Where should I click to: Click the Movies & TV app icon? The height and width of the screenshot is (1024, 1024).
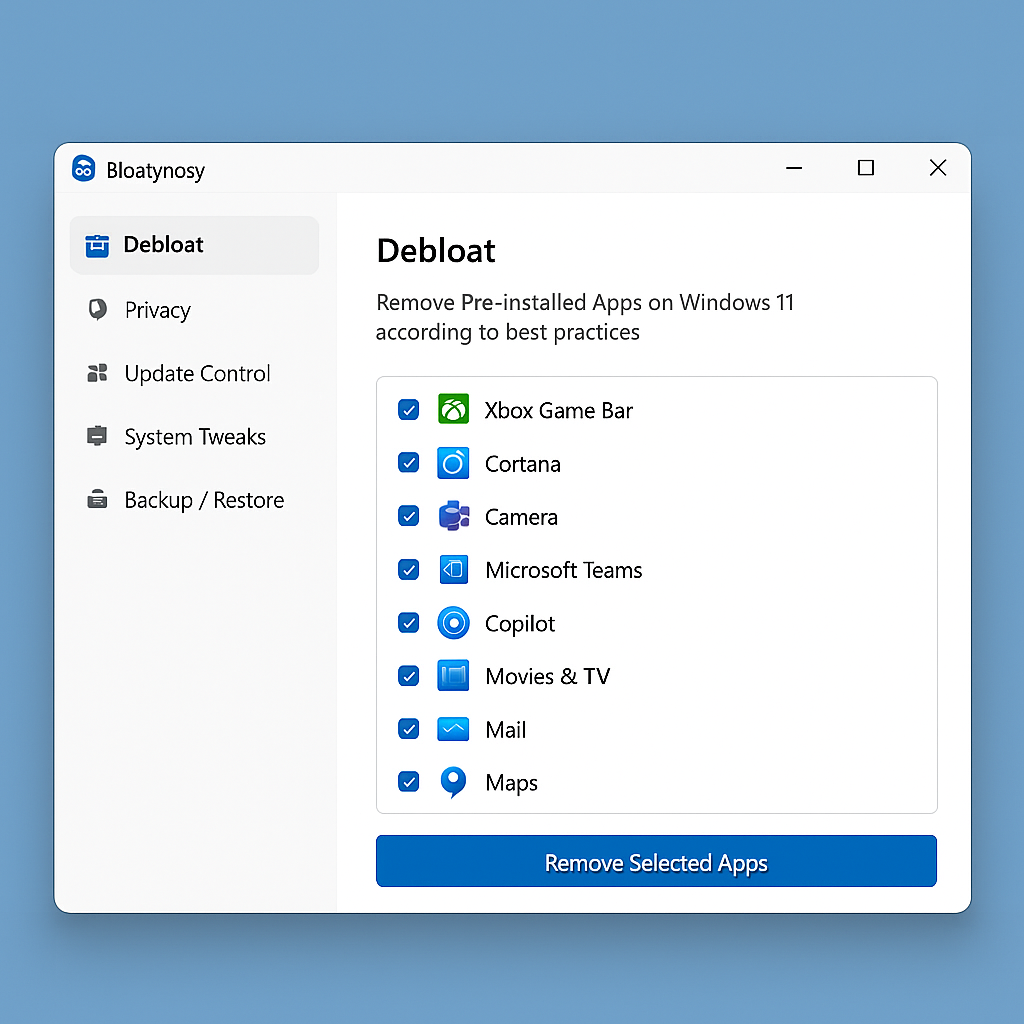pos(453,676)
